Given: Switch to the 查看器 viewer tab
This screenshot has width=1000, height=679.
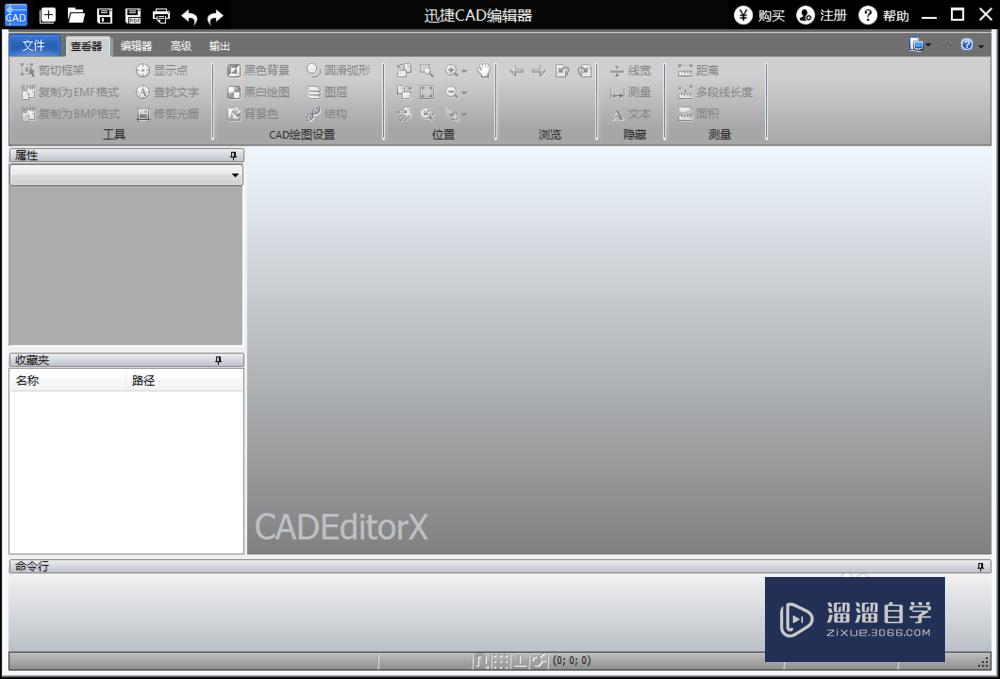Looking at the screenshot, I should tap(86, 46).
